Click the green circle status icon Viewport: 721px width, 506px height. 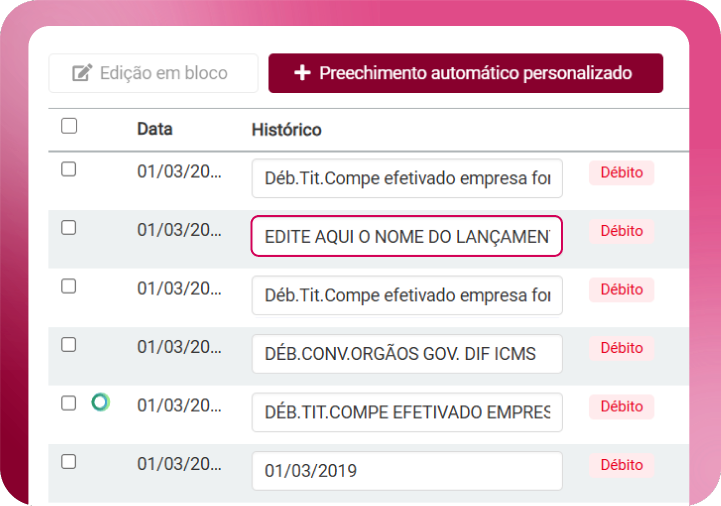100,402
